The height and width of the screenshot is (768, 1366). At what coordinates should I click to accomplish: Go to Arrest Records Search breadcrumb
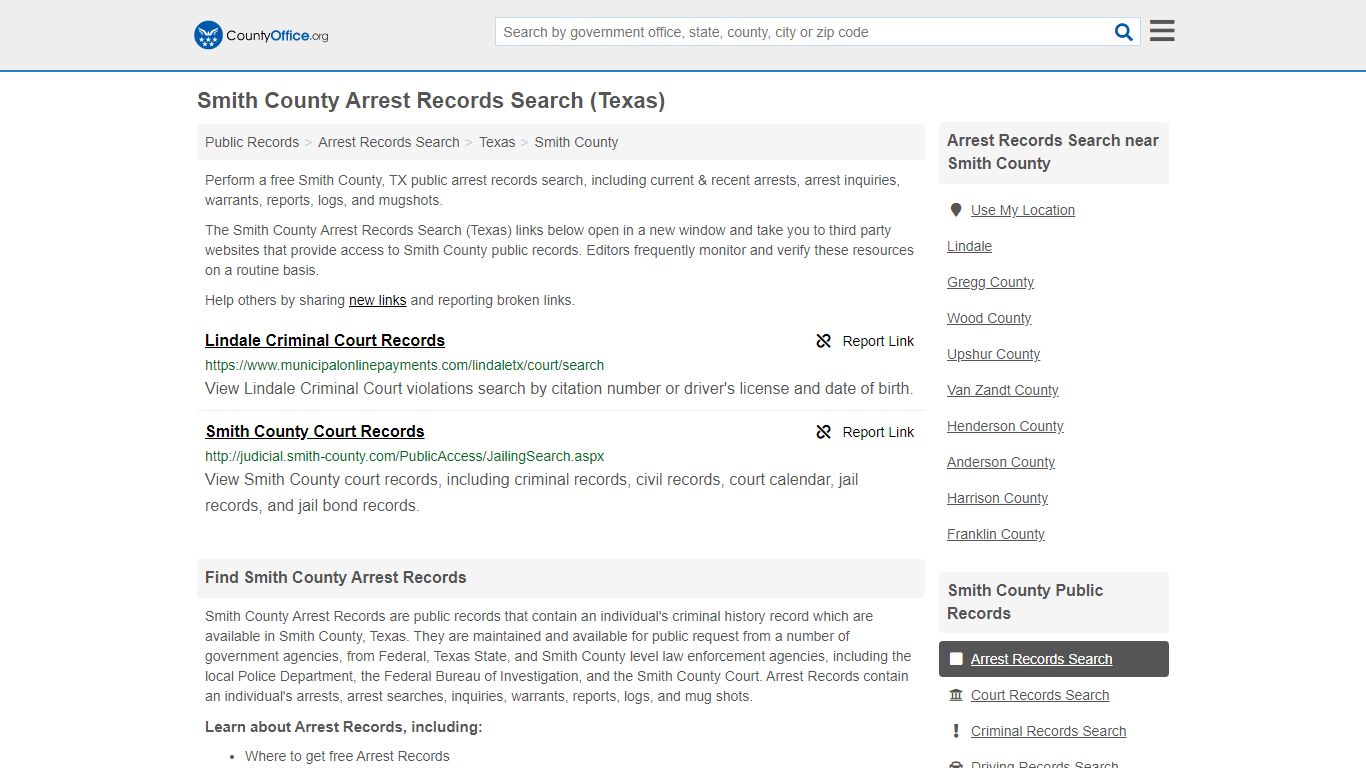click(389, 142)
